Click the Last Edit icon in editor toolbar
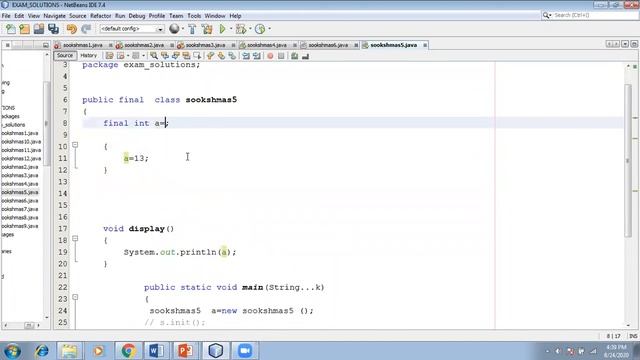Viewport: 640px width, 360px height. (109, 56)
